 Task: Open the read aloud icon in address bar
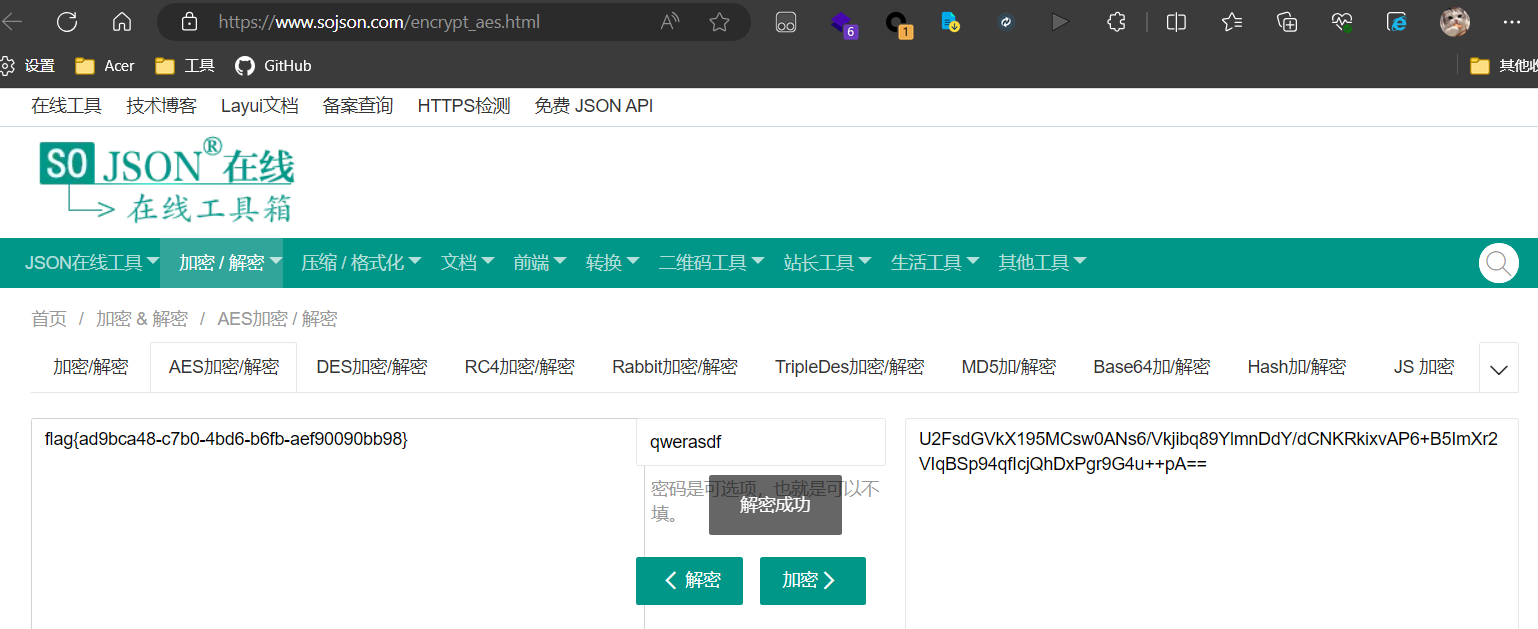pos(671,21)
